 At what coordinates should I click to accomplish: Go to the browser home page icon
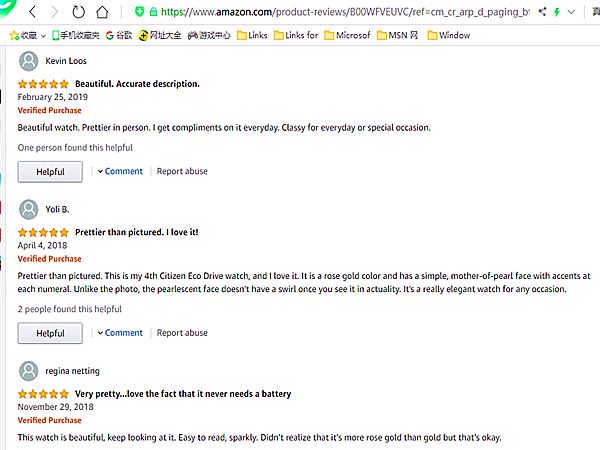tap(104, 13)
